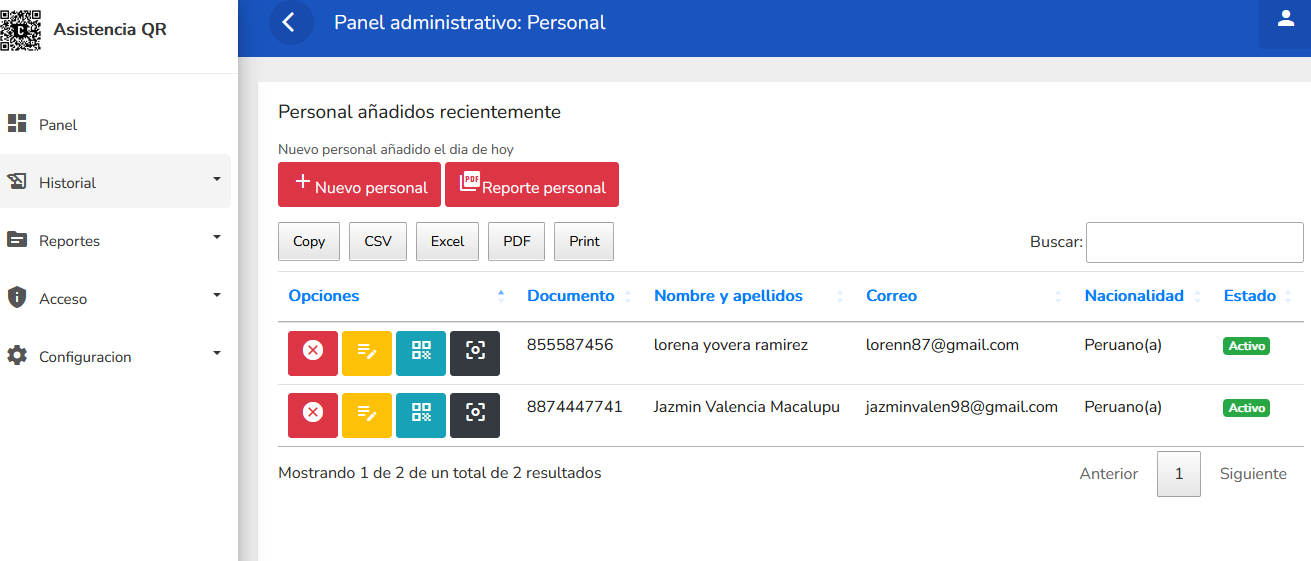This screenshot has height=561, width=1311.
Task: Go to Siguiente page of results
Action: click(x=1253, y=474)
